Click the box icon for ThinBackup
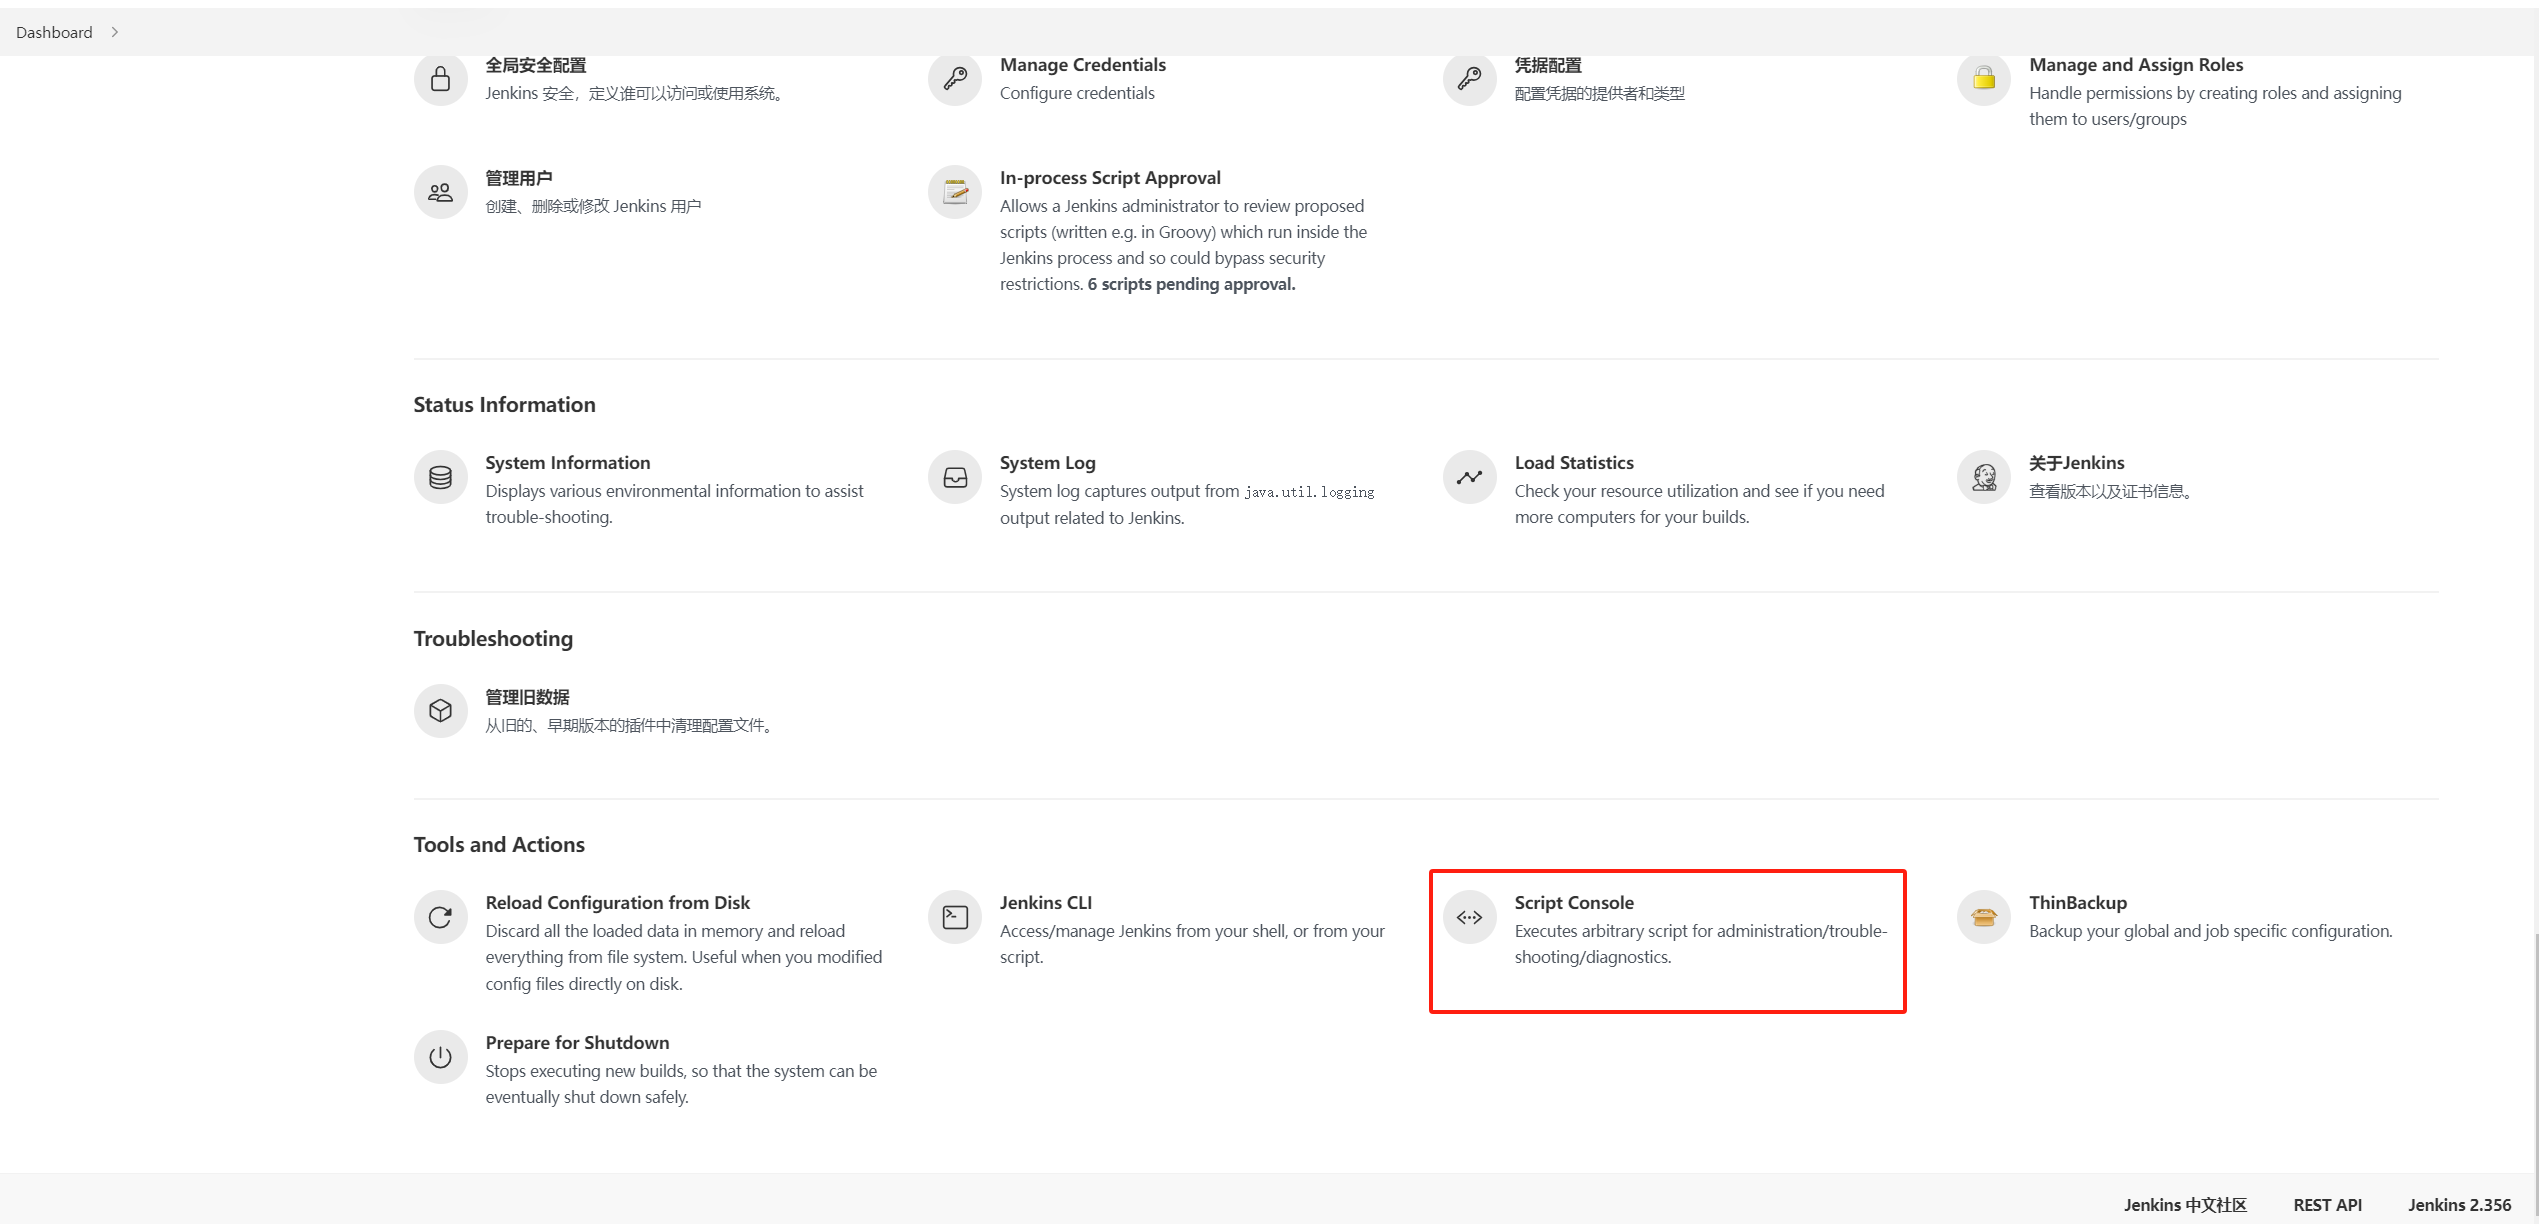 point(1984,917)
